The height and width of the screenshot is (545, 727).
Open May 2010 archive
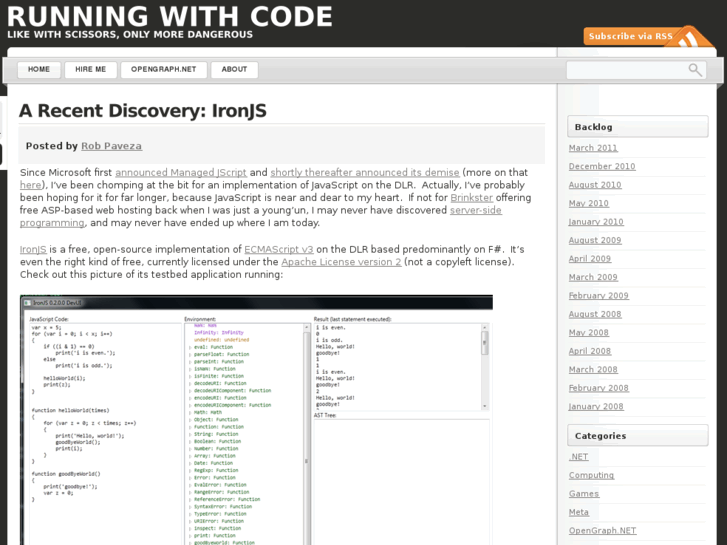[589, 204]
